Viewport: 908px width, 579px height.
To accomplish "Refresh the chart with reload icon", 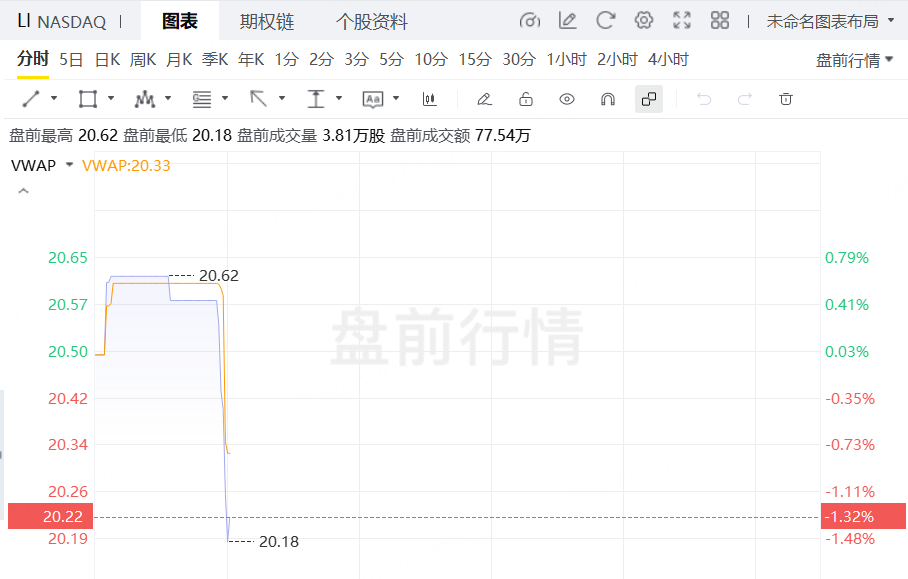I will coord(605,21).
